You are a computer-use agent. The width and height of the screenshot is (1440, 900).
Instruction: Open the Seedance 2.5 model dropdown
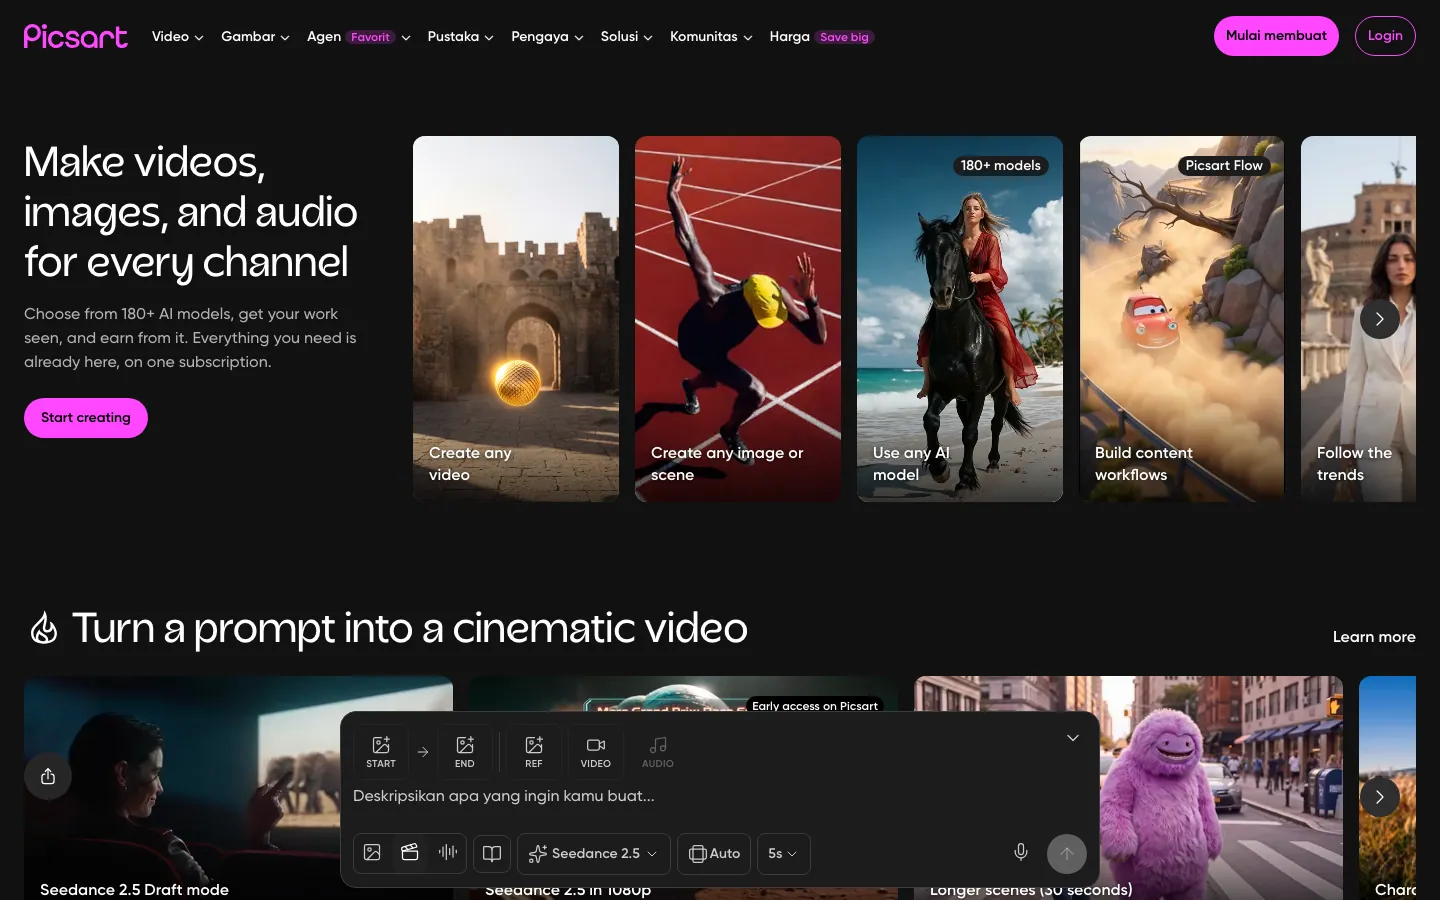click(594, 853)
